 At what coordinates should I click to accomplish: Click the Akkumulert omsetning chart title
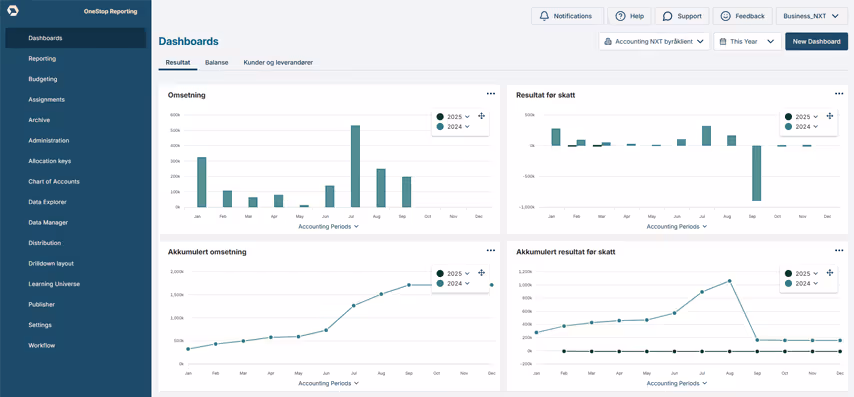[x=207, y=252]
